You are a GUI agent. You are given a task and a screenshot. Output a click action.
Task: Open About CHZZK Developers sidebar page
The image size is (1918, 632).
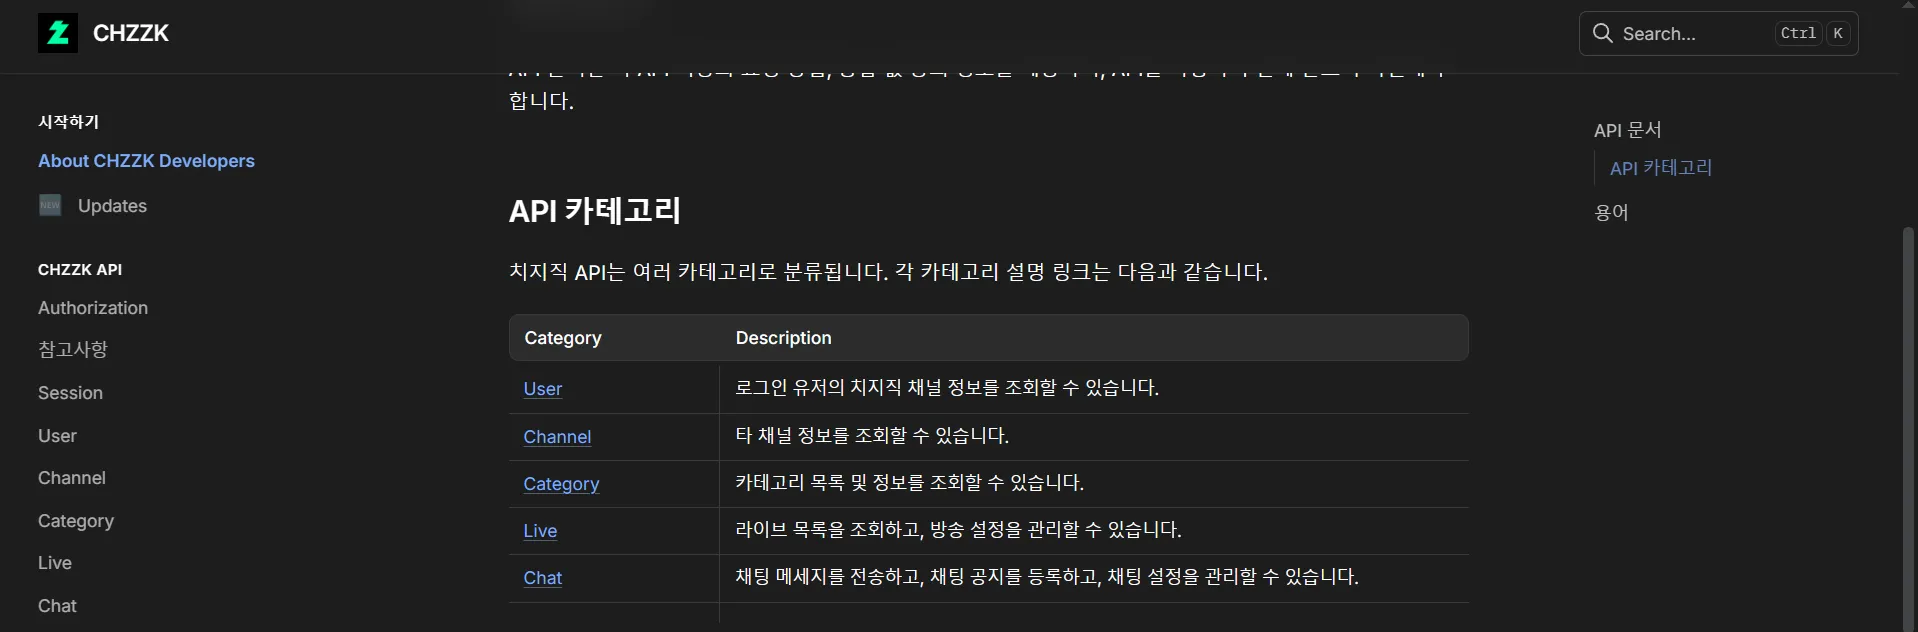coord(146,161)
